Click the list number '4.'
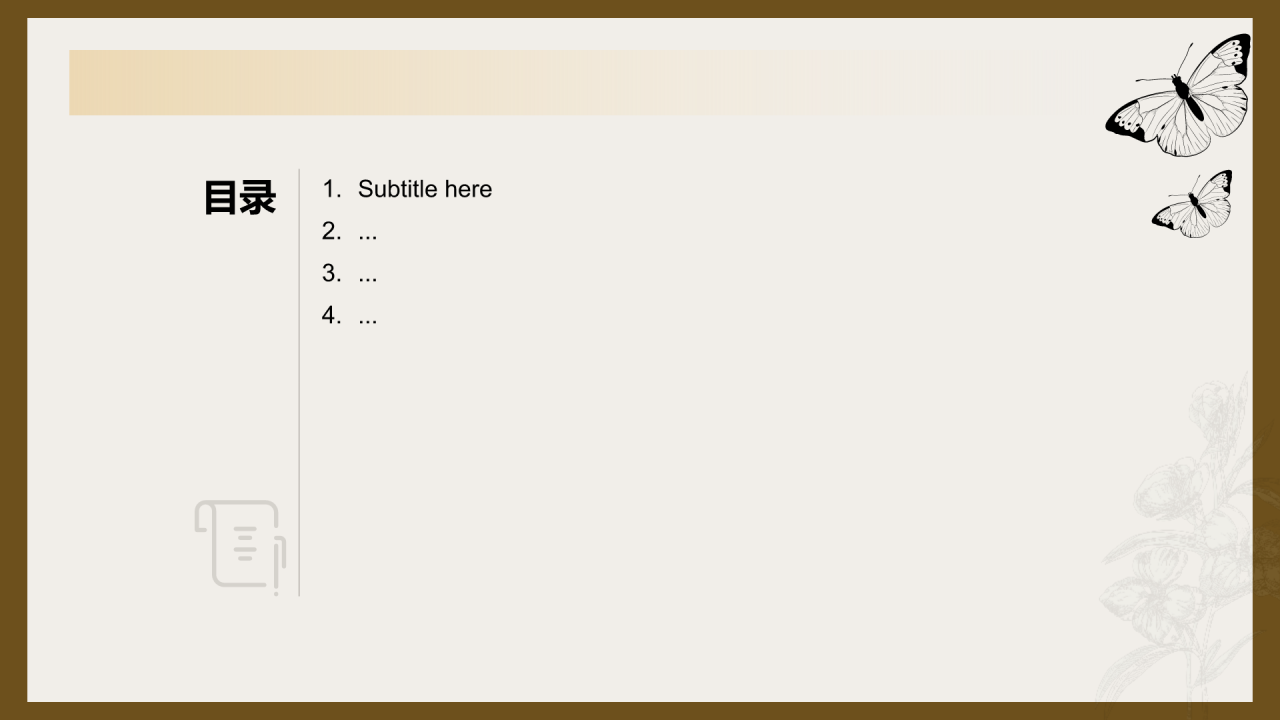This screenshot has height=720, width=1280. coord(332,315)
